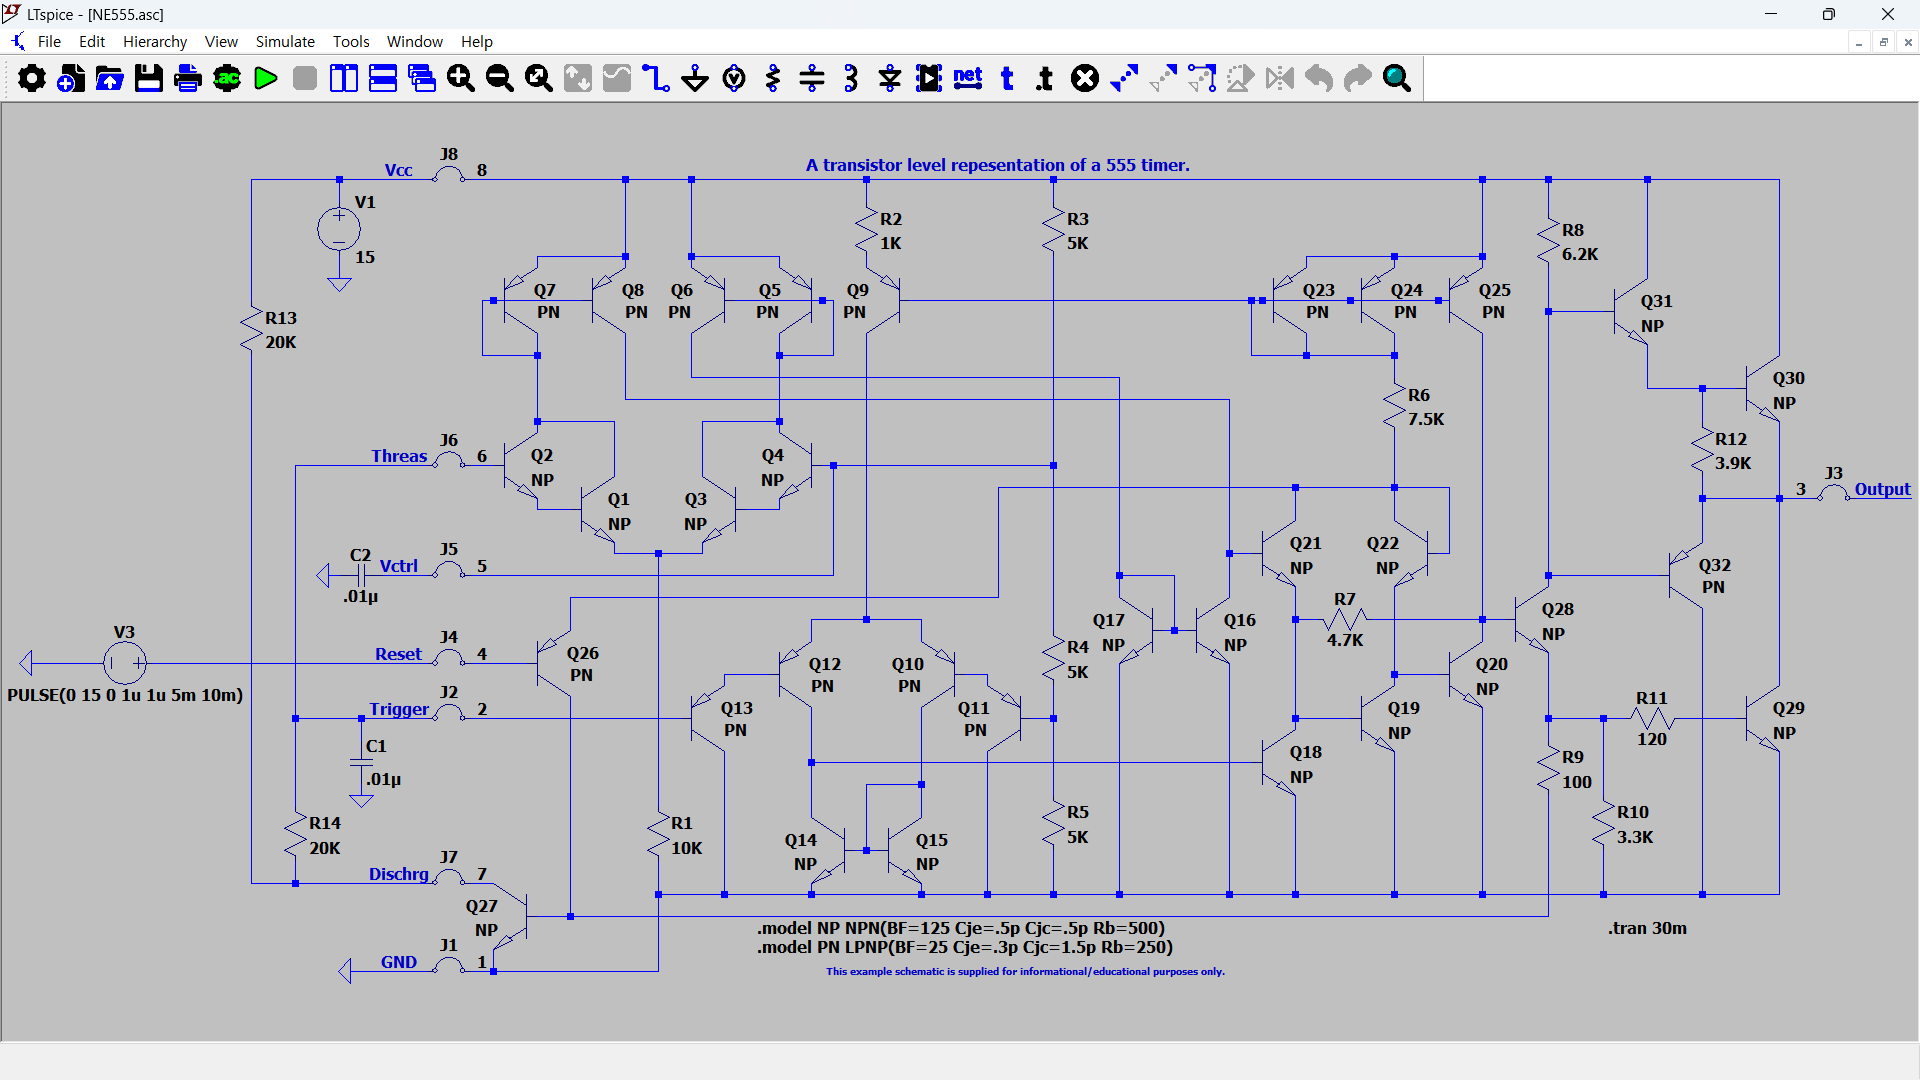Open the settings gear in the toolbar

[32, 78]
